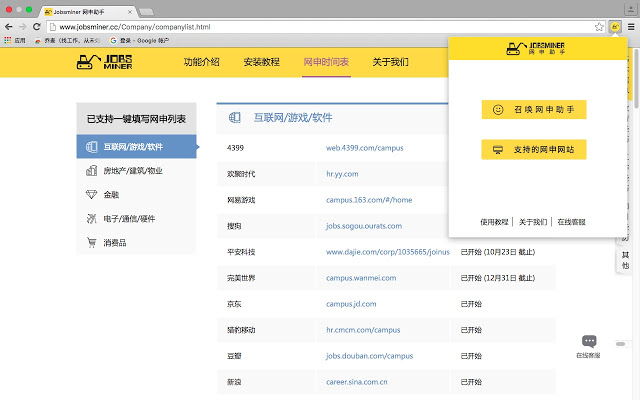Open the 关于我们 nav item

[x=391, y=62]
